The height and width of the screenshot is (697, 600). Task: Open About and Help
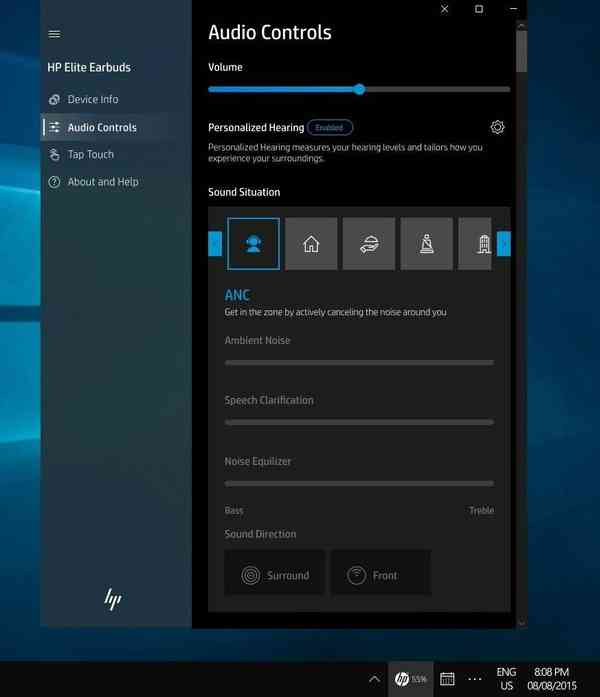pos(102,182)
